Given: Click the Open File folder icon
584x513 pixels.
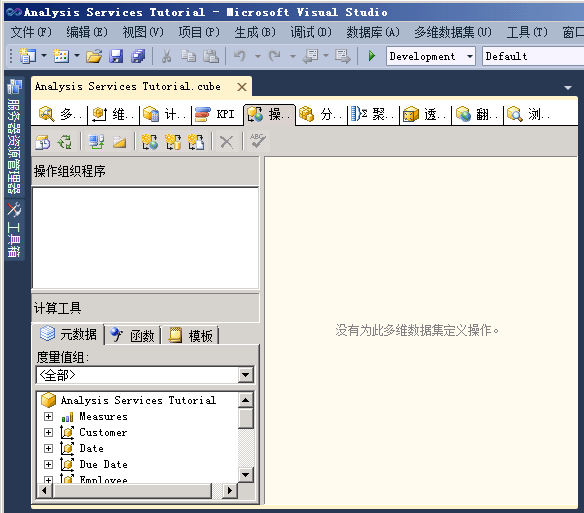Looking at the screenshot, I should coord(94,56).
